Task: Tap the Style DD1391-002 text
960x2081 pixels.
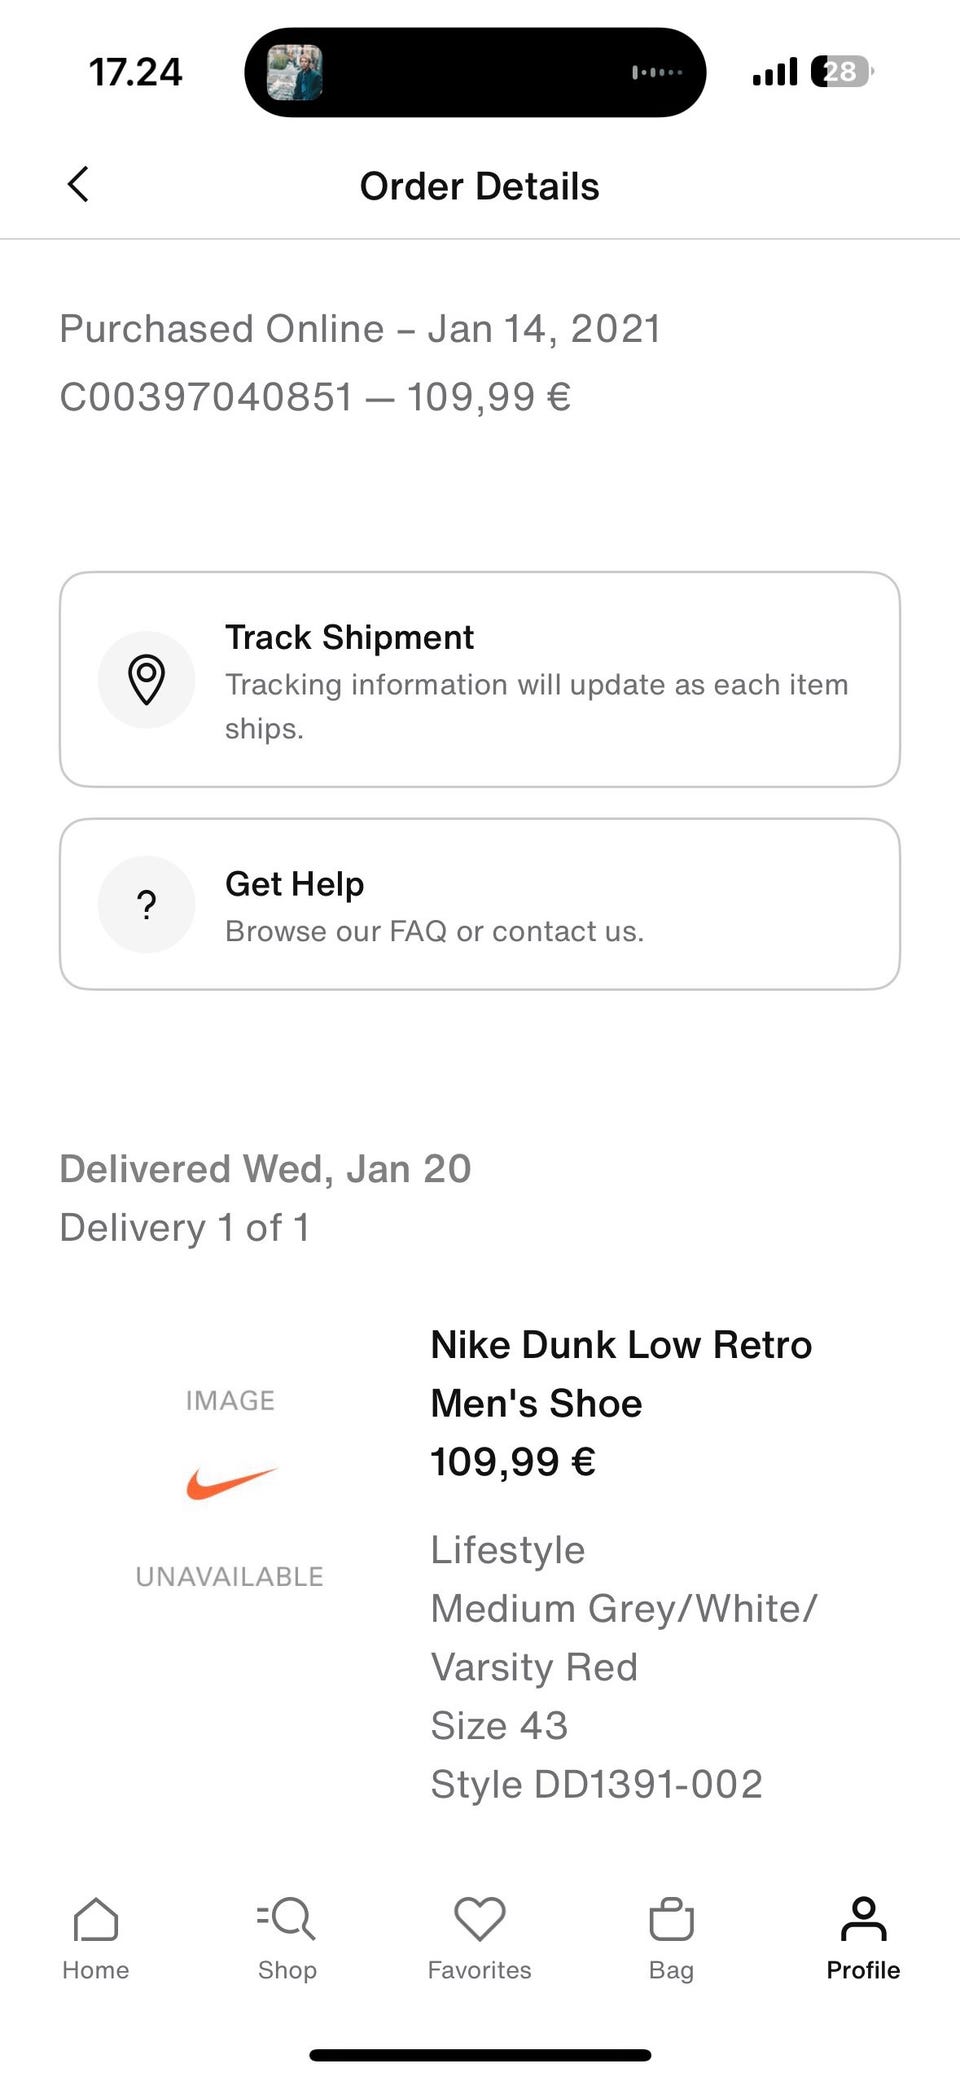Action: [596, 1784]
